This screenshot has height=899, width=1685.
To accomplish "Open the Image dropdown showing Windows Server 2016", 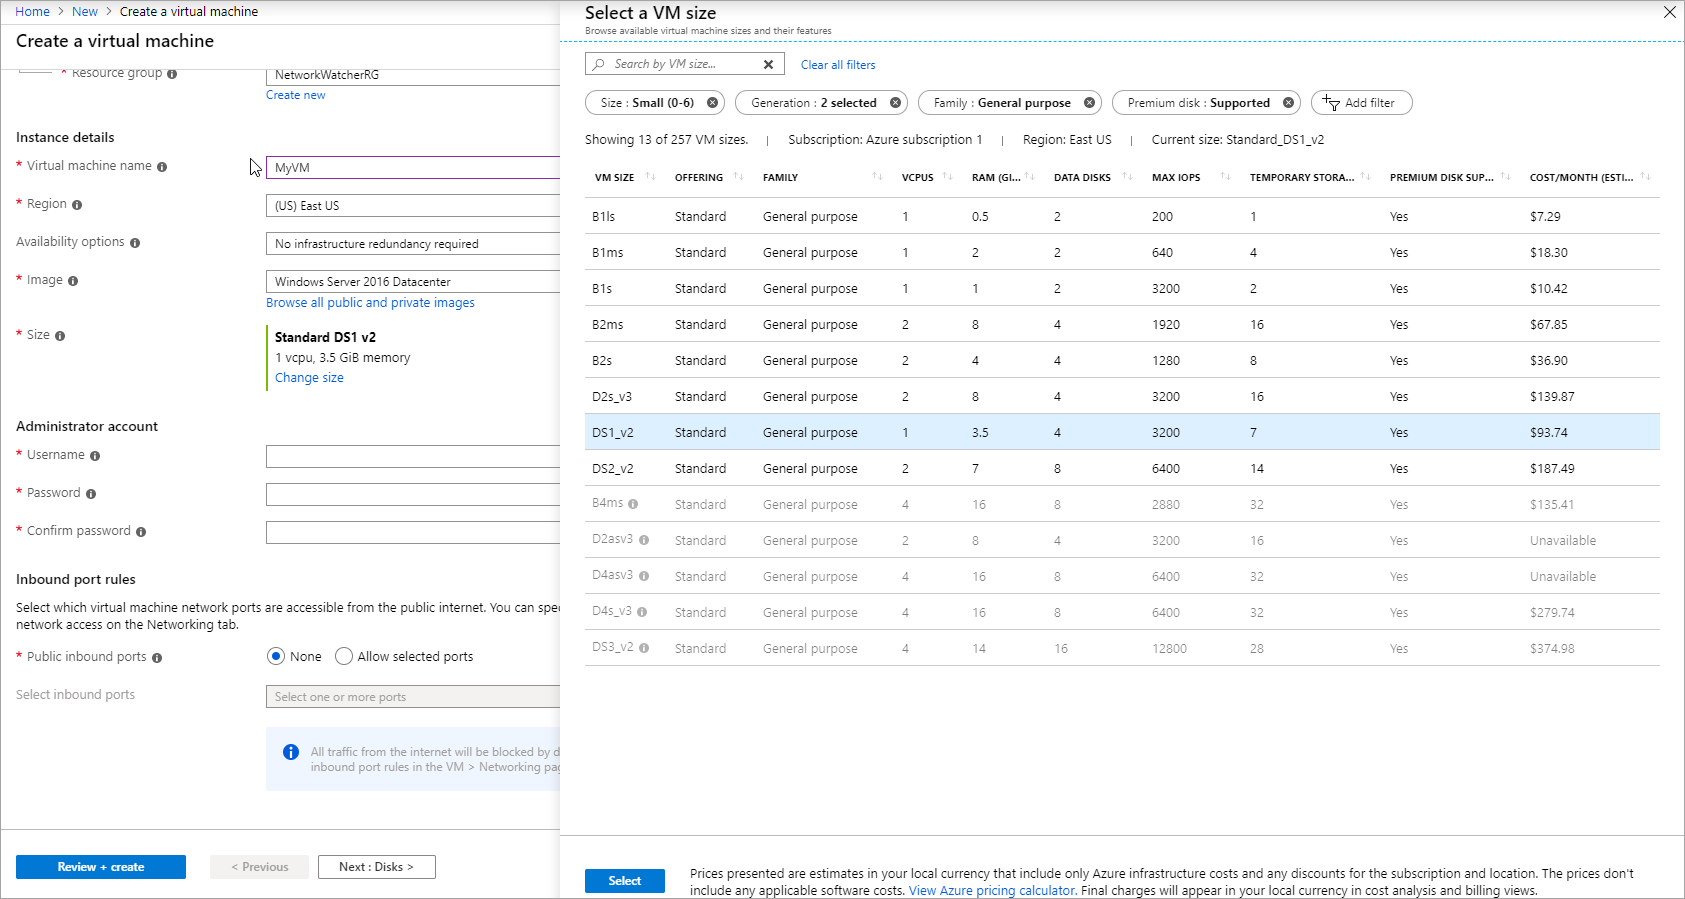I will coord(412,282).
